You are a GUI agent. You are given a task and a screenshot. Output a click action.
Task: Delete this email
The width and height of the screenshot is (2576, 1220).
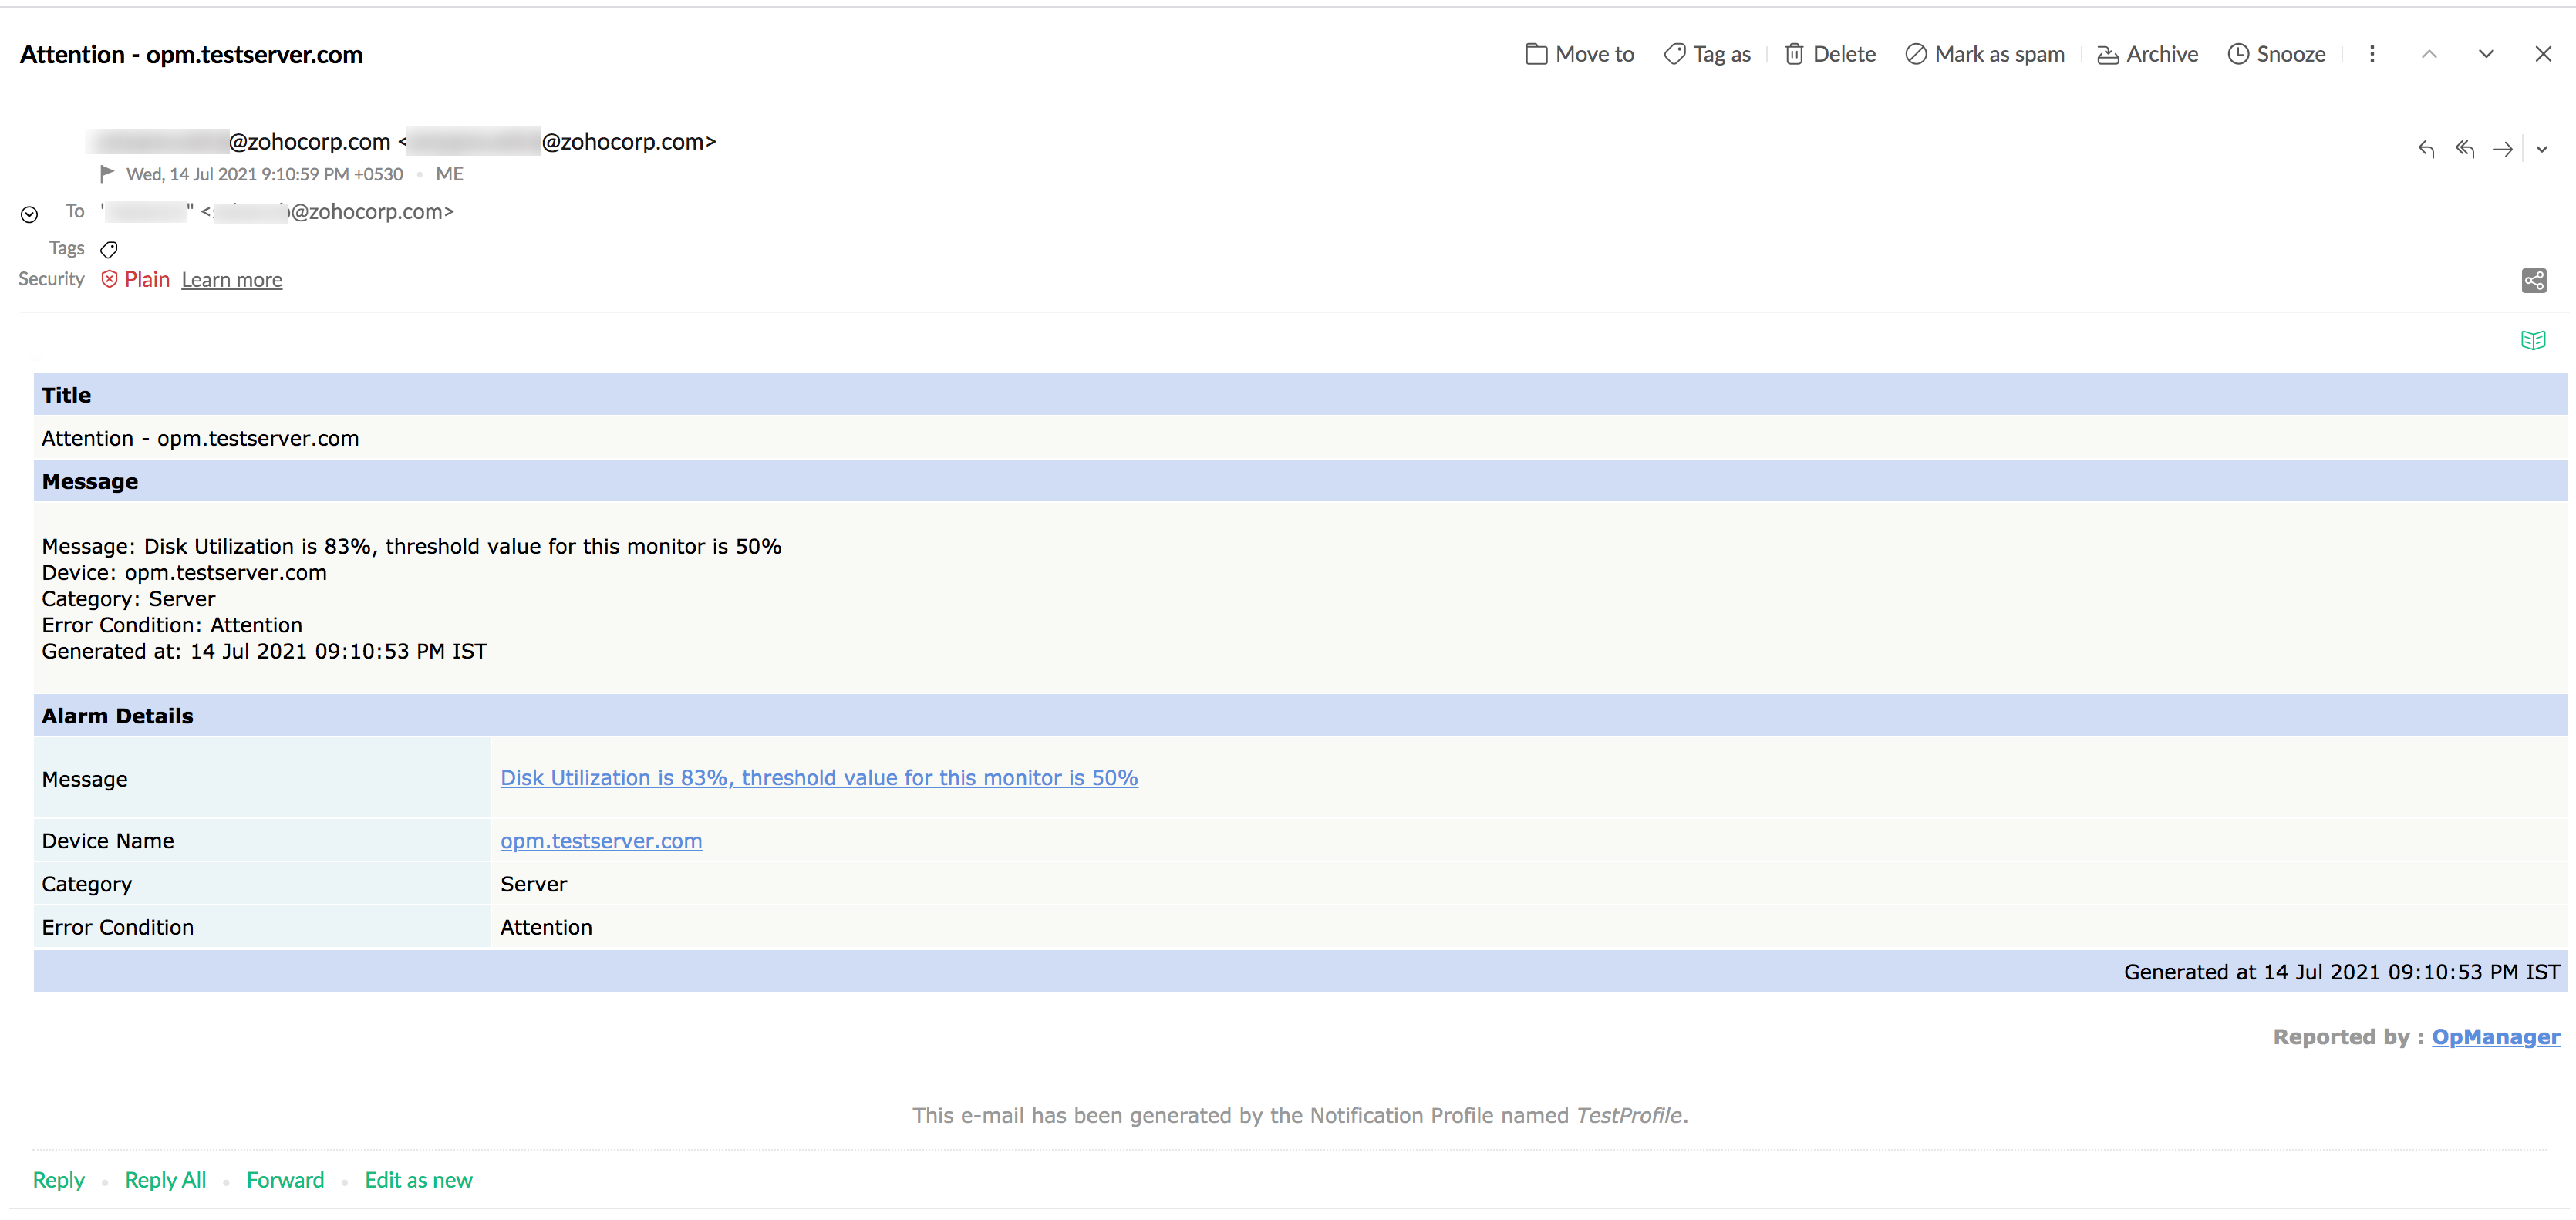coord(1829,54)
